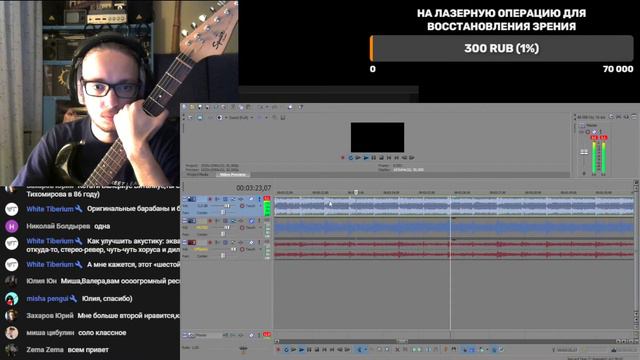Image resolution: width=640 pixels, height=360 pixels.
Task: Stop button under the video preview
Action: click(381, 158)
